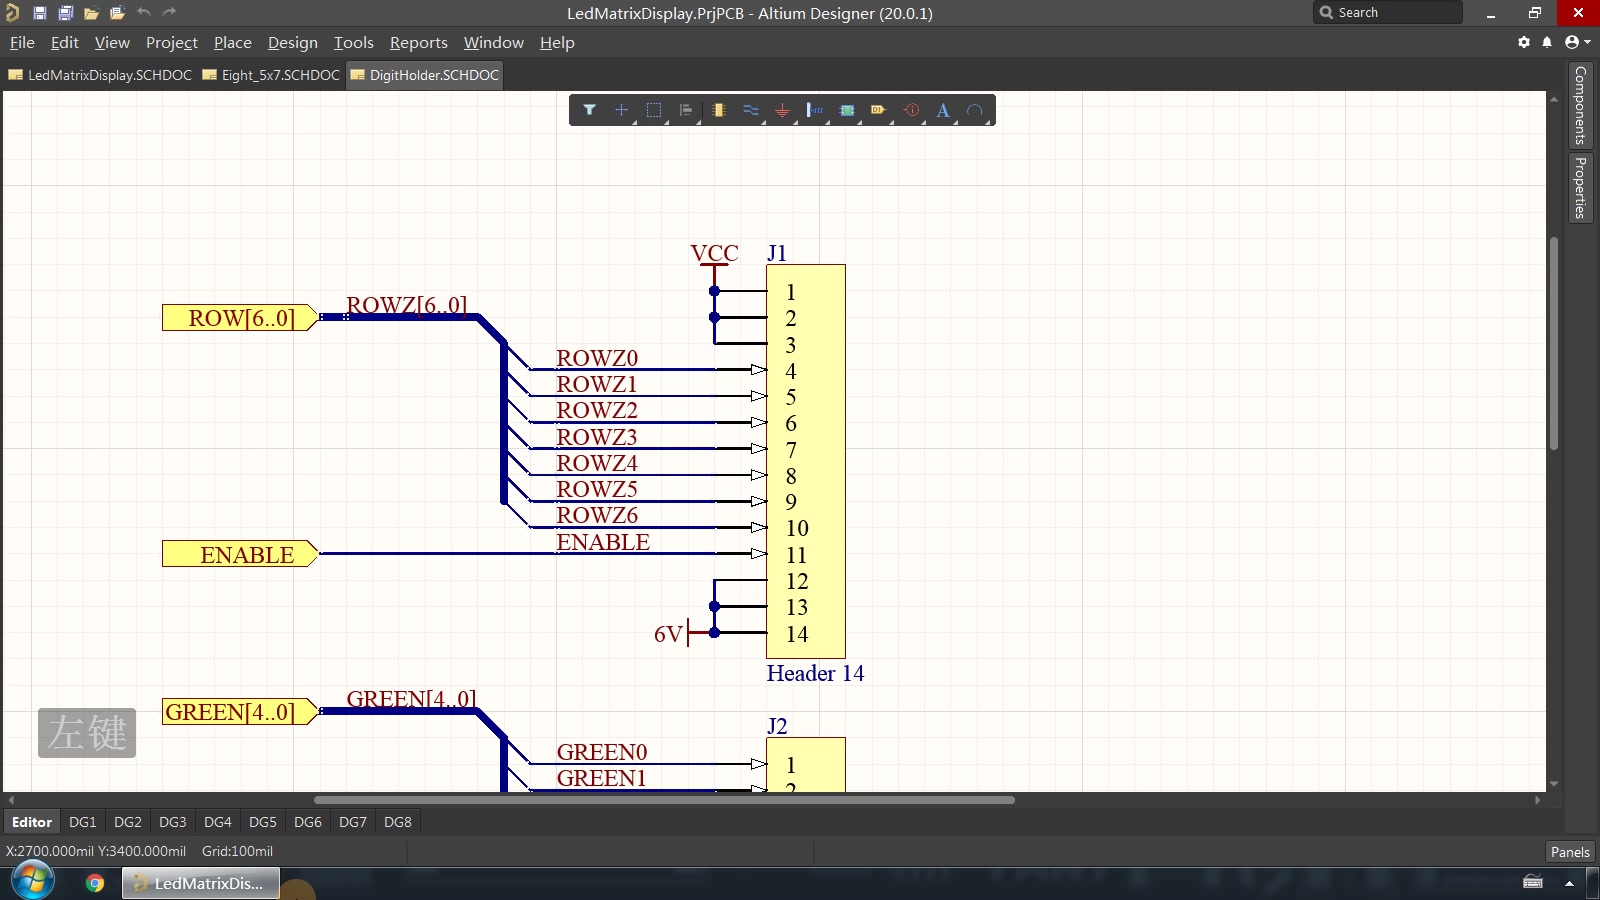Open the Design menu

293,42
